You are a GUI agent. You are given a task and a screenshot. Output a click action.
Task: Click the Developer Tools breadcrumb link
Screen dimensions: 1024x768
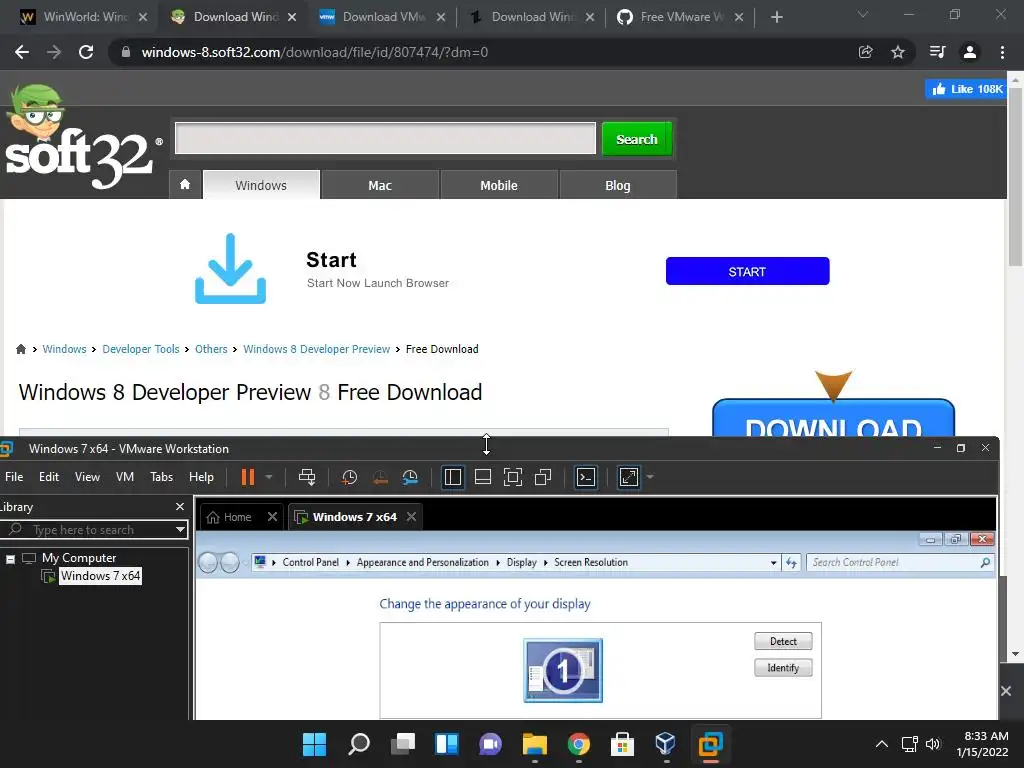coord(140,349)
